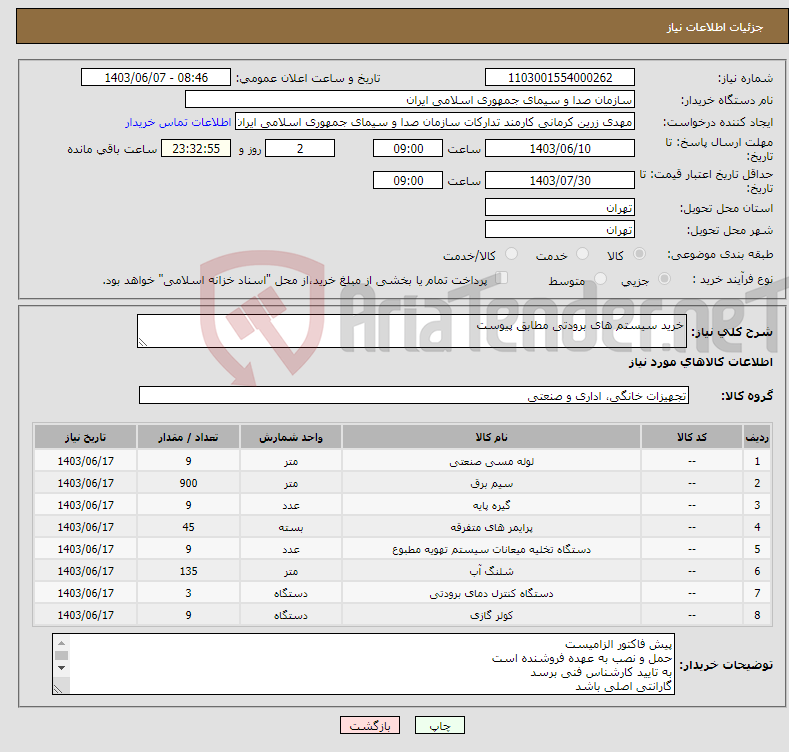Click the goods group field تجهیزات خانگی

[414, 396]
